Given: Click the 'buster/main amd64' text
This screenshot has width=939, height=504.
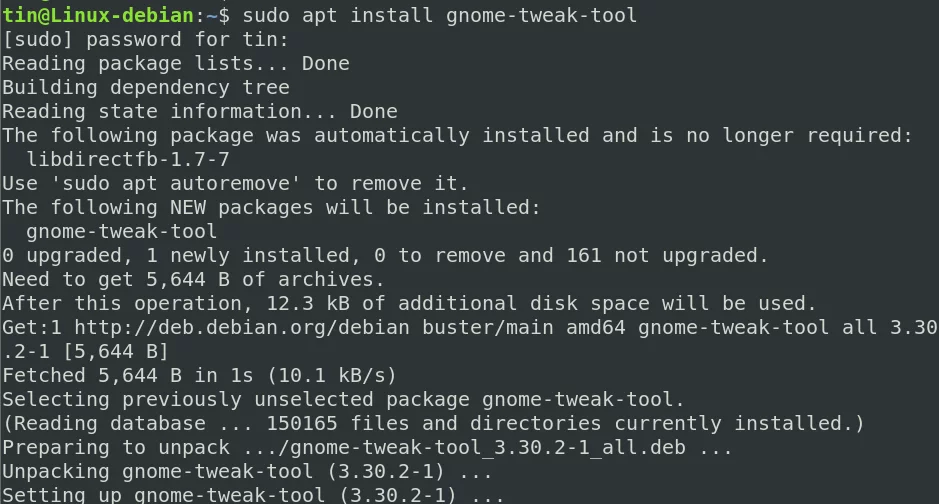Looking at the screenshot, I should (x=523, y=327).
